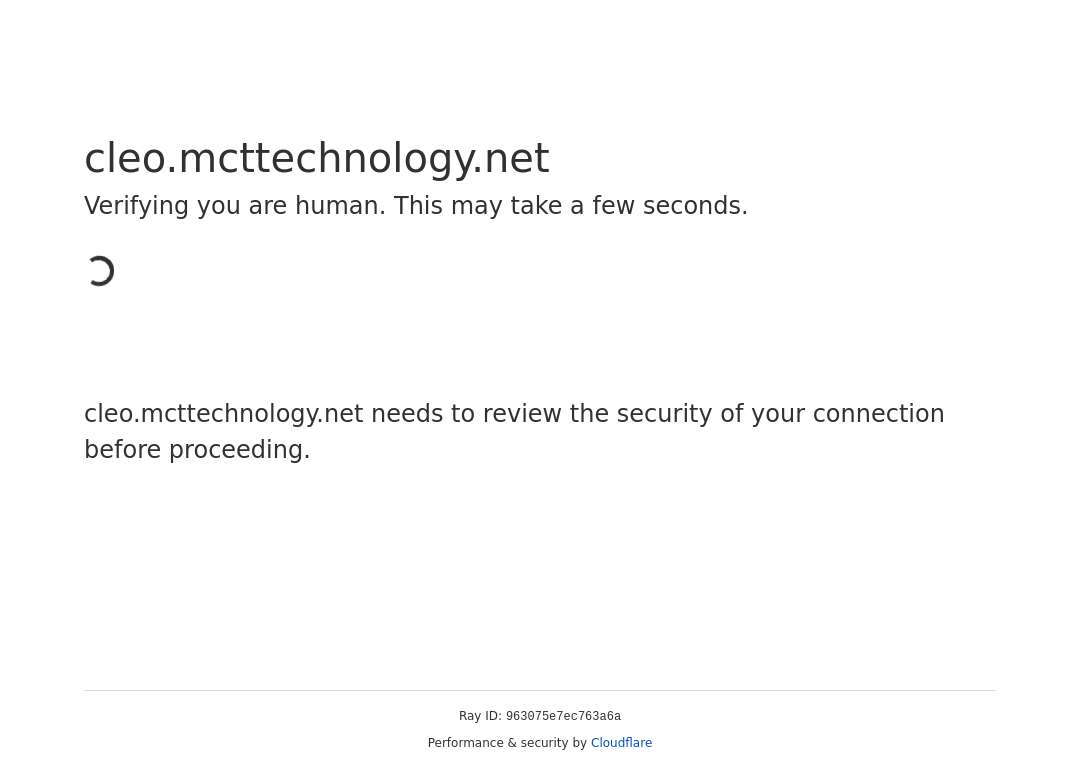
Task: Click the cleo.mcttechnology.net main heading
Action: point(316,159)
